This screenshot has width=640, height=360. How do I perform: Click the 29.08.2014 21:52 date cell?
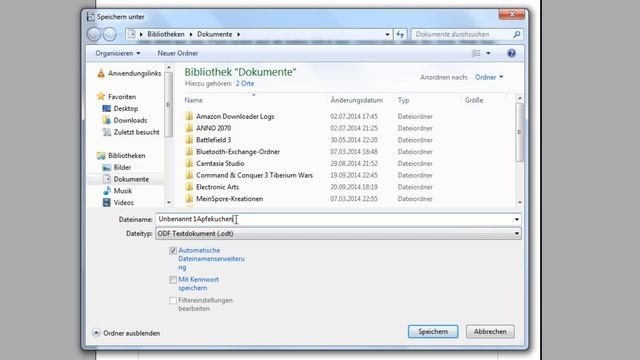point(354,163)
